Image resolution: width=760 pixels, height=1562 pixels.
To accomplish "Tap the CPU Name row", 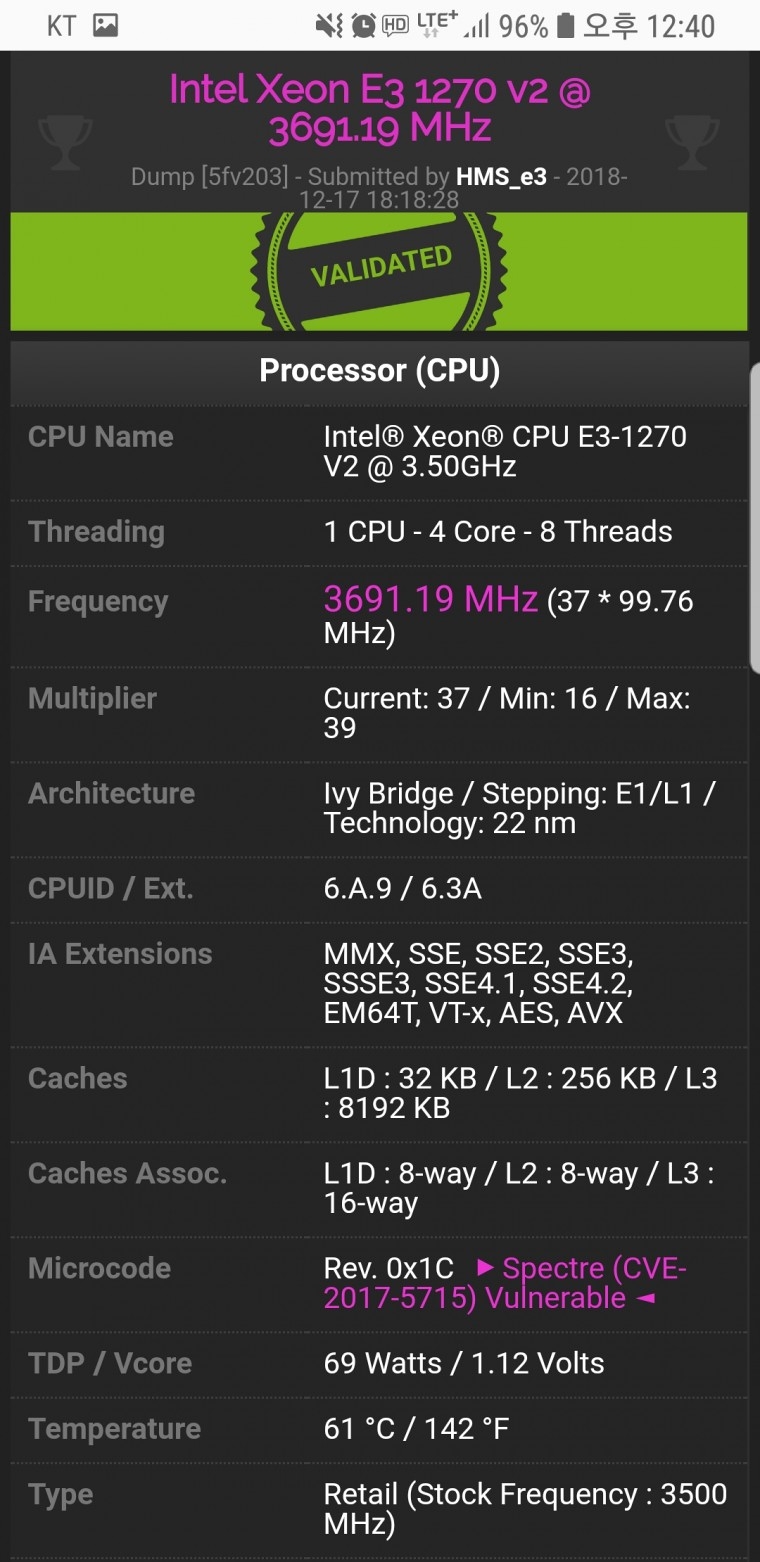I will click(379, 452).
